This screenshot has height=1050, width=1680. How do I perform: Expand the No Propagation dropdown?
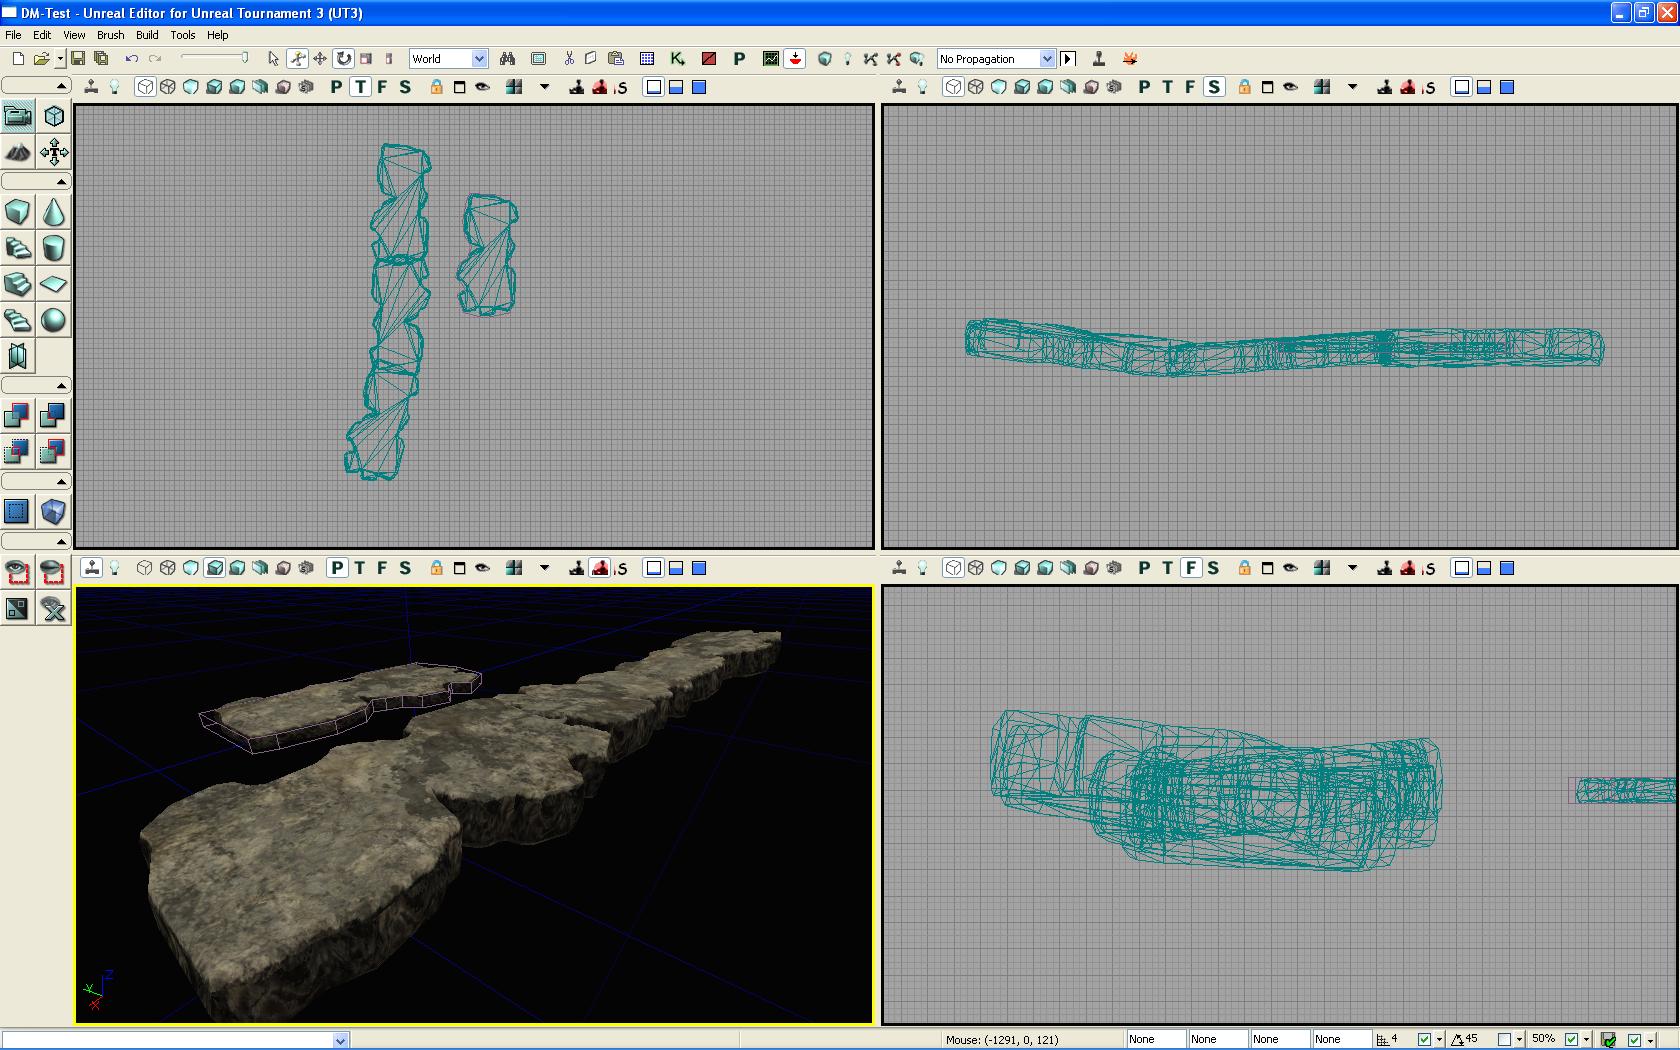pyautogui.click(x=1046, y=59)
